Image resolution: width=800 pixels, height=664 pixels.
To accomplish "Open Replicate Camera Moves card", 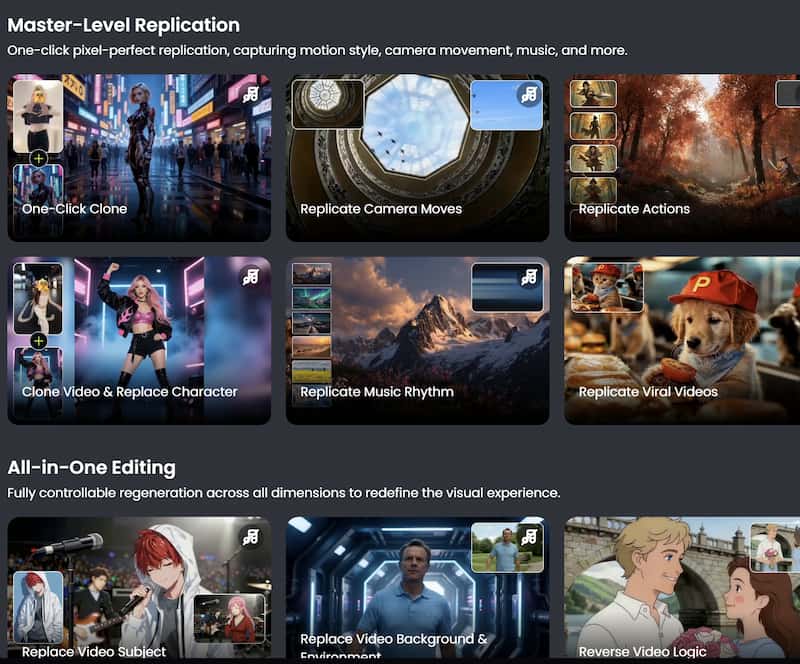I will (418, 158).
